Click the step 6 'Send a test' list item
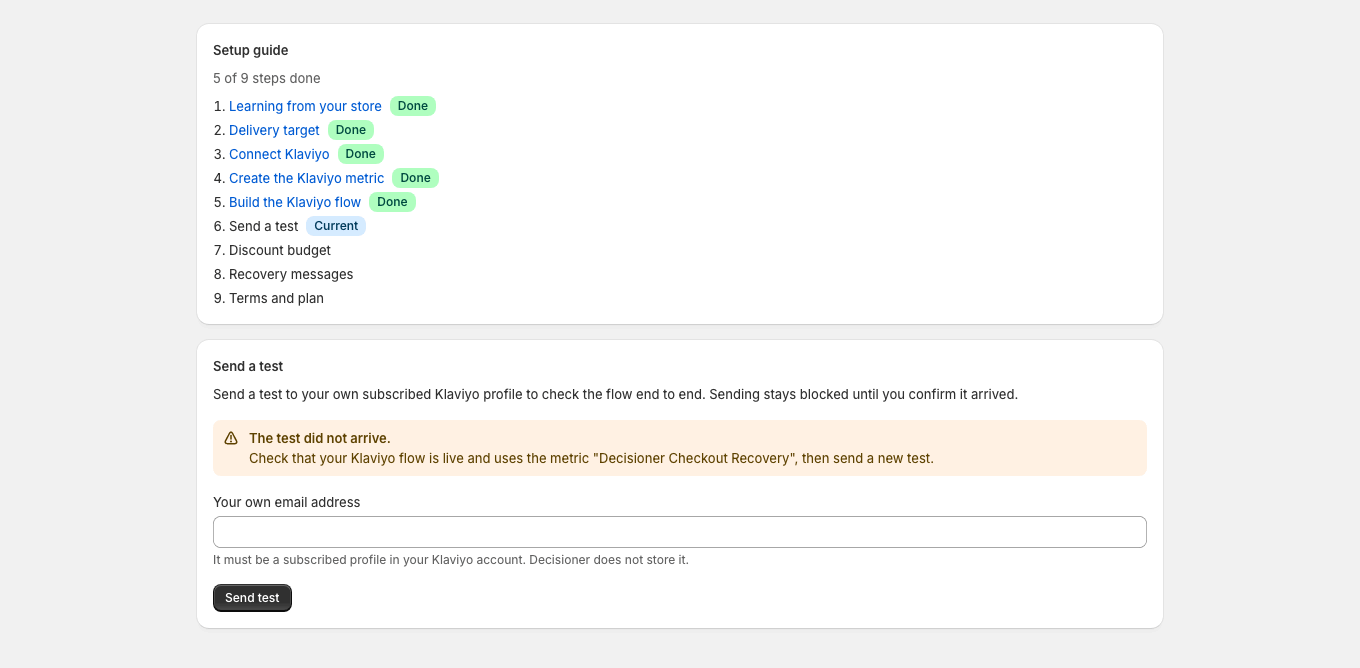Screen dimensions: 1360x668 [x=263, y=226]
